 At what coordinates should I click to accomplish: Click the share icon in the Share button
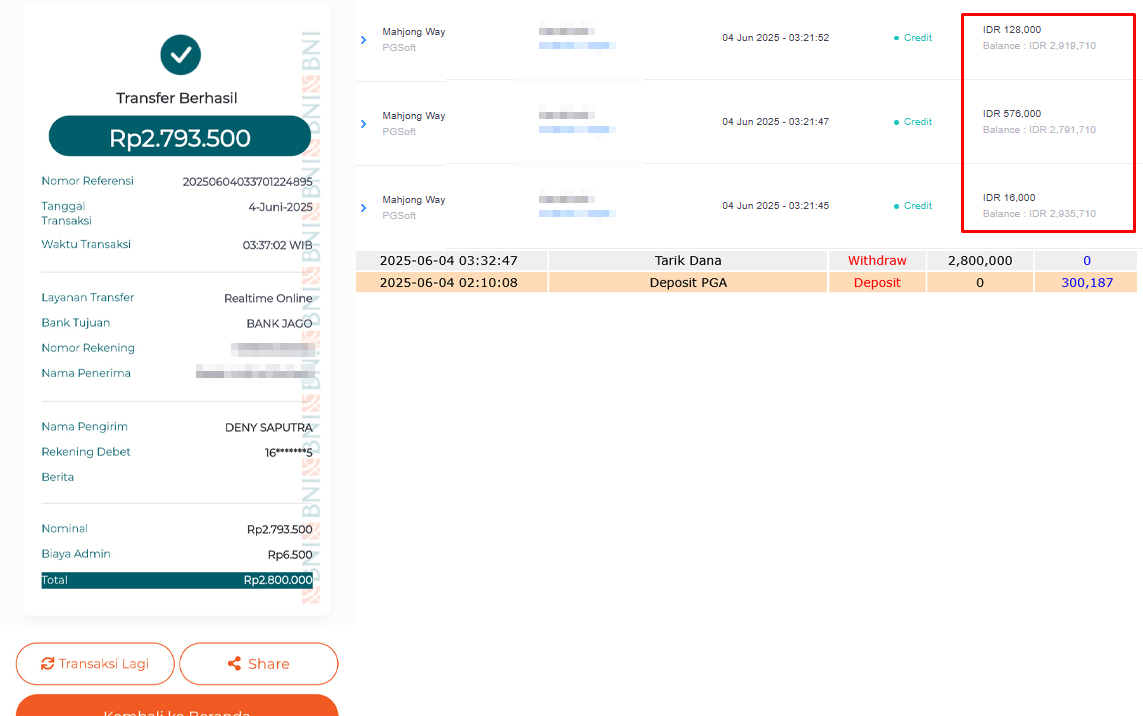point(234,664)
